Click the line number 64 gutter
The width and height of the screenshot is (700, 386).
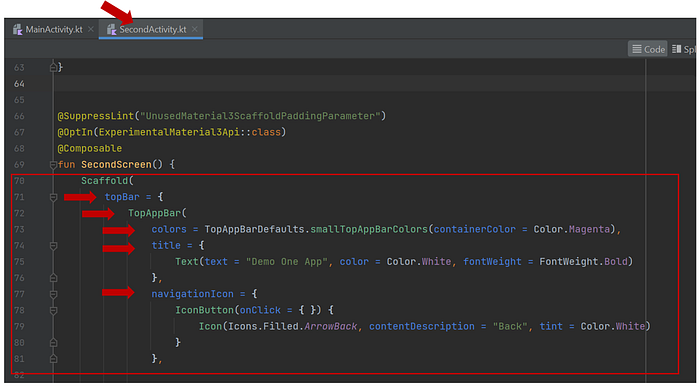19,84
